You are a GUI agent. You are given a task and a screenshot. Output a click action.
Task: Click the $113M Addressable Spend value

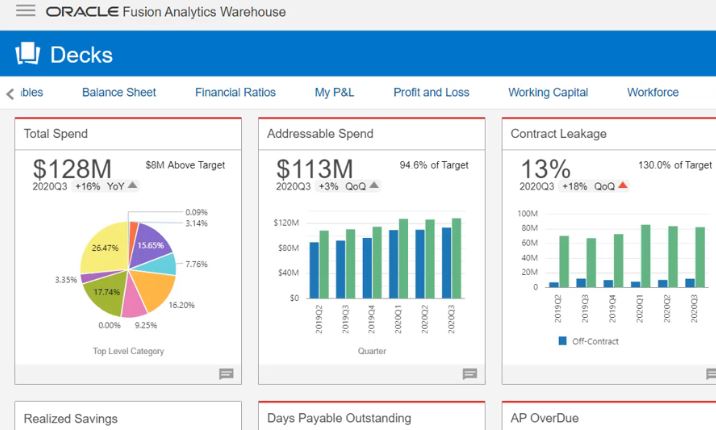(x=315, y=168)
